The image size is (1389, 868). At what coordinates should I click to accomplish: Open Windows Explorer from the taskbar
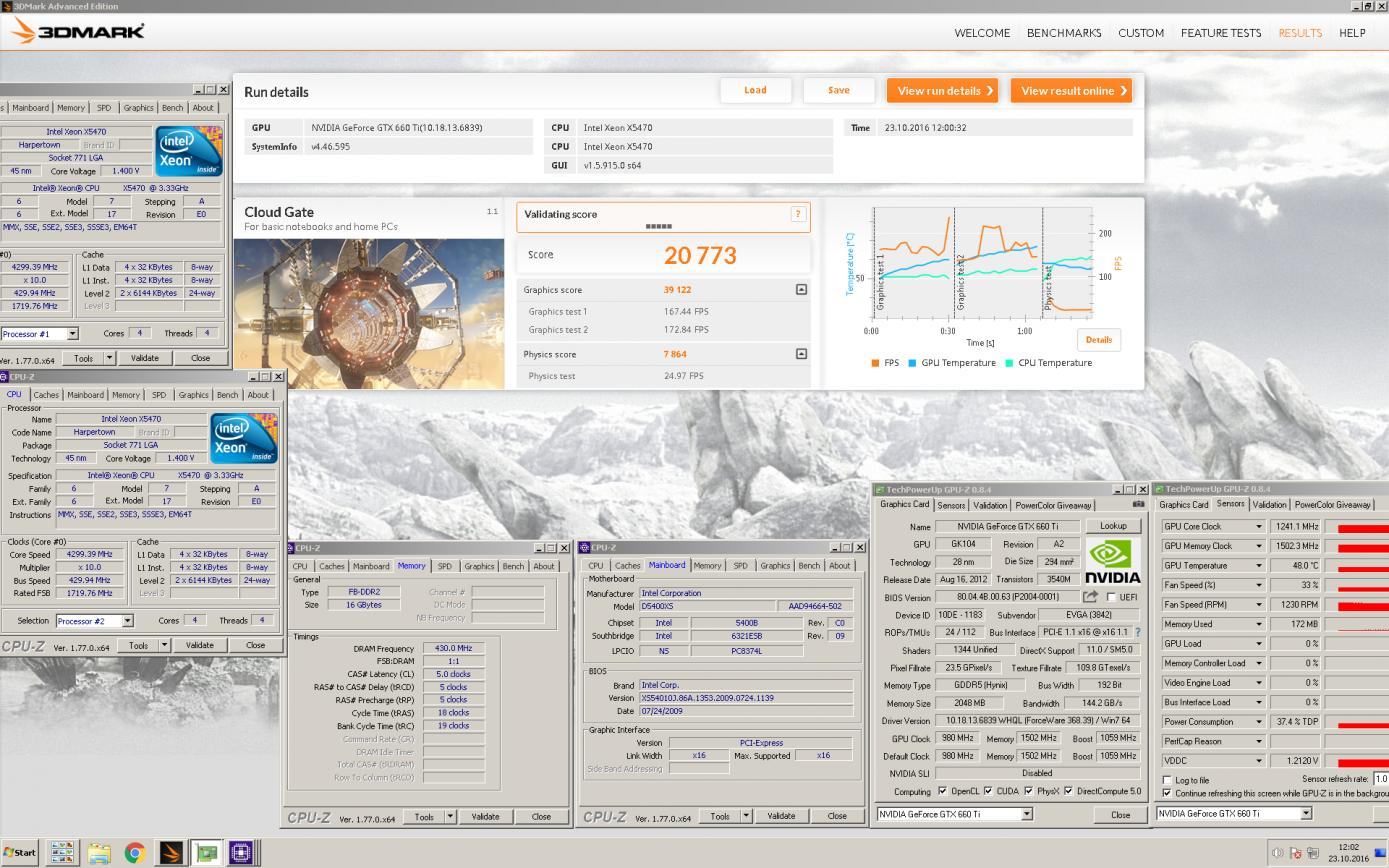pyautogui.click(x=98, y=853)
